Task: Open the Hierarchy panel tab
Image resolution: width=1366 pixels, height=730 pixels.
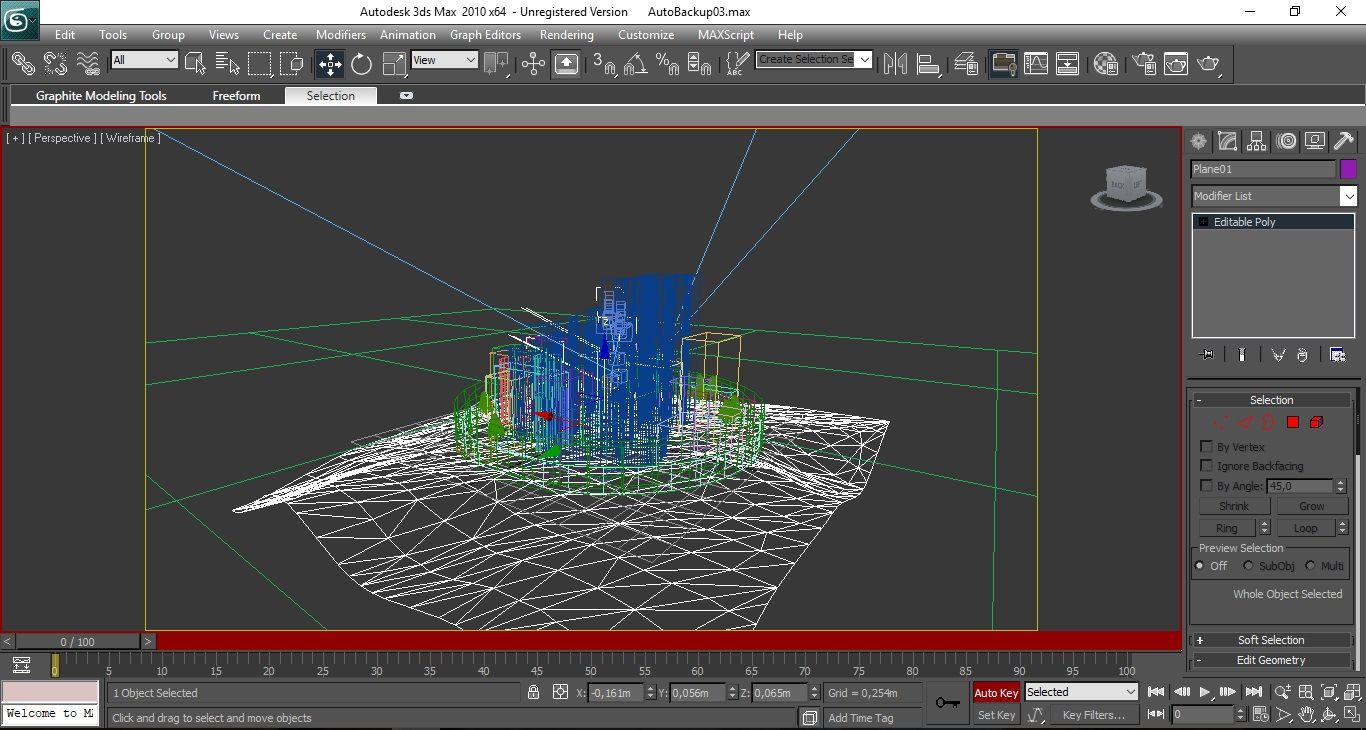Action: pyautogui.click(x=1257, y=141)
